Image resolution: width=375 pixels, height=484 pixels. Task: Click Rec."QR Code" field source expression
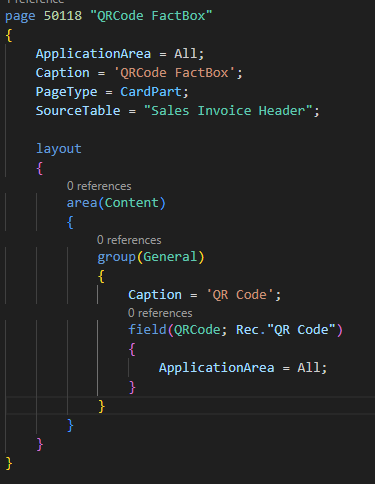tap(286, 330)
